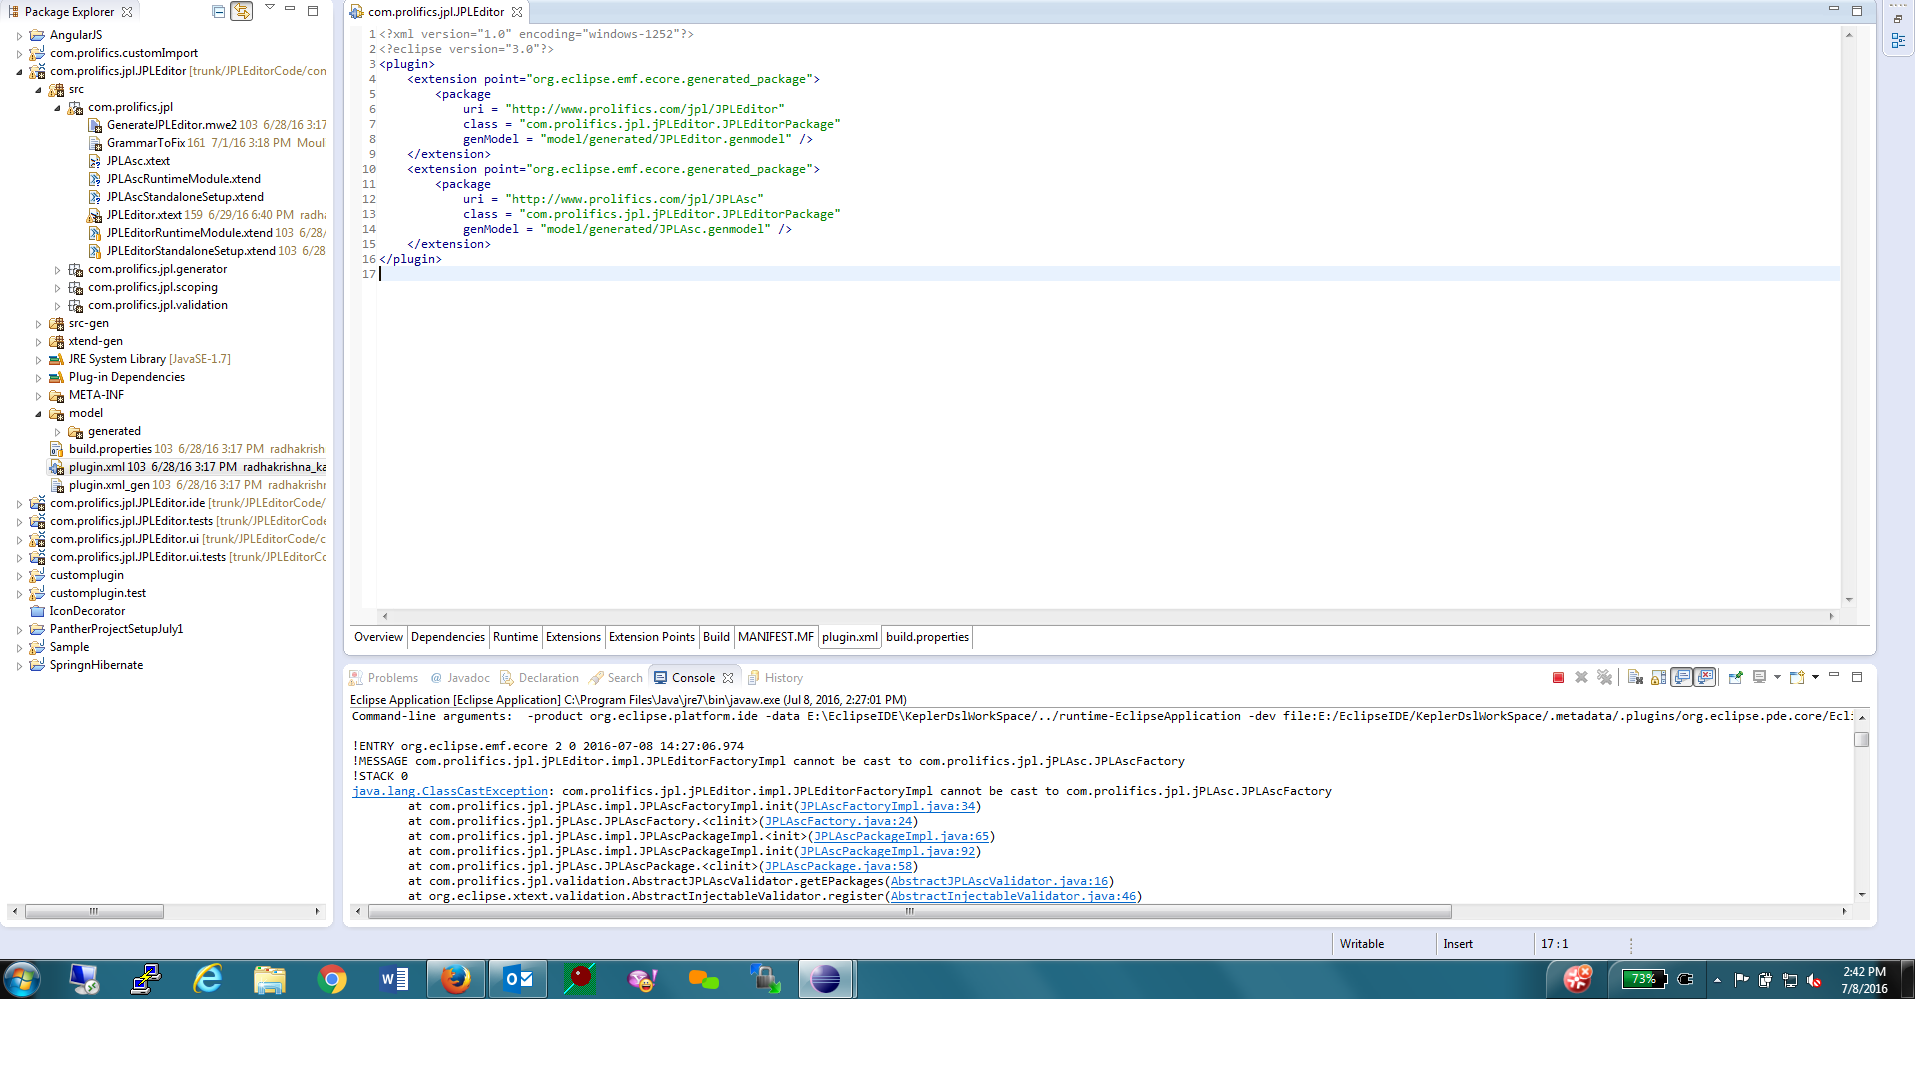Open JPLAscFactory.java:24 stack trace link
The width and height of the screenshot is (1920, 1080).
(838, 821)
